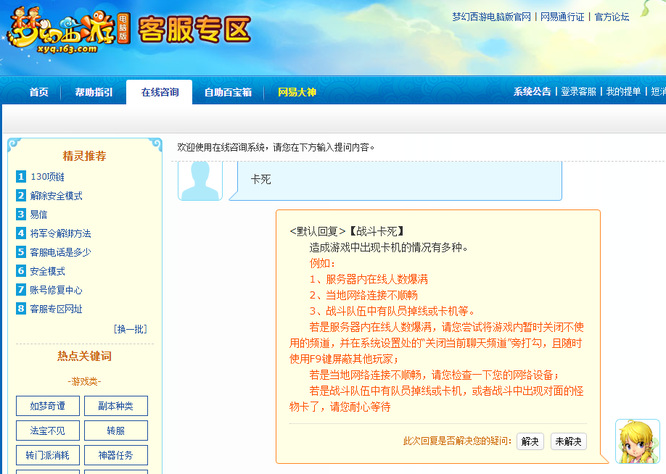Click the 法宝不见 keyword button
Image resolution: width=666 pixels, height=474 pixels.
point(48,431)
